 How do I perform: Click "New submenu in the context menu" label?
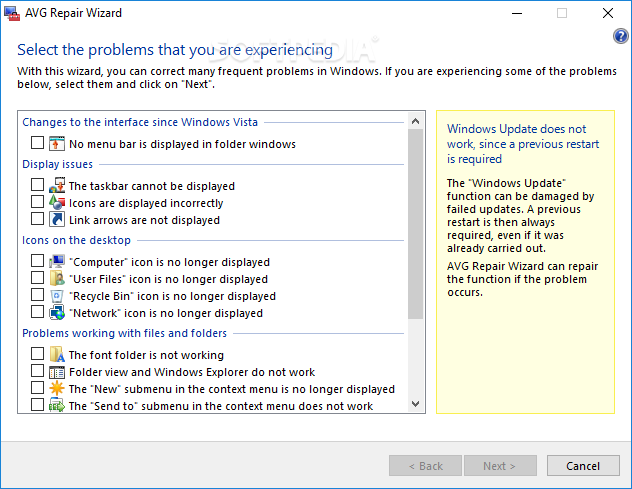tap(232, 389)
